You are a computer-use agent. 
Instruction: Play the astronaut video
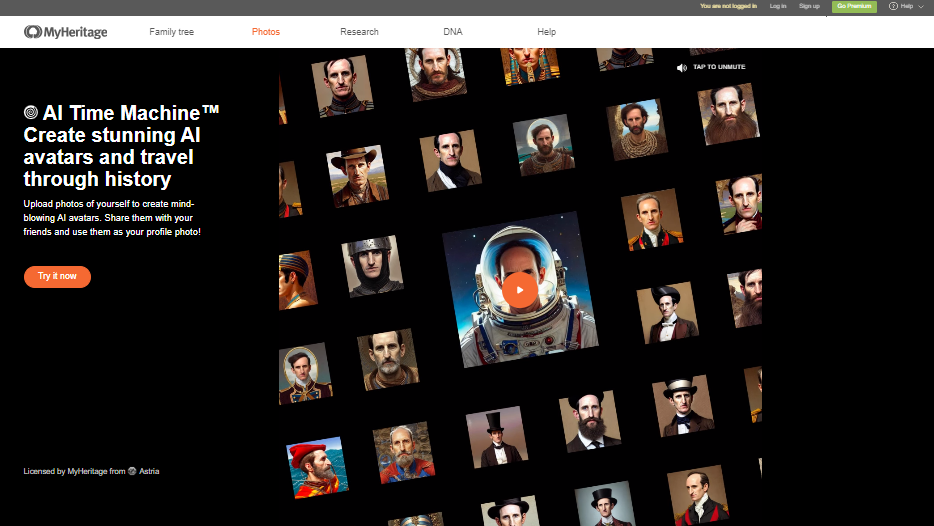(519, 290)
